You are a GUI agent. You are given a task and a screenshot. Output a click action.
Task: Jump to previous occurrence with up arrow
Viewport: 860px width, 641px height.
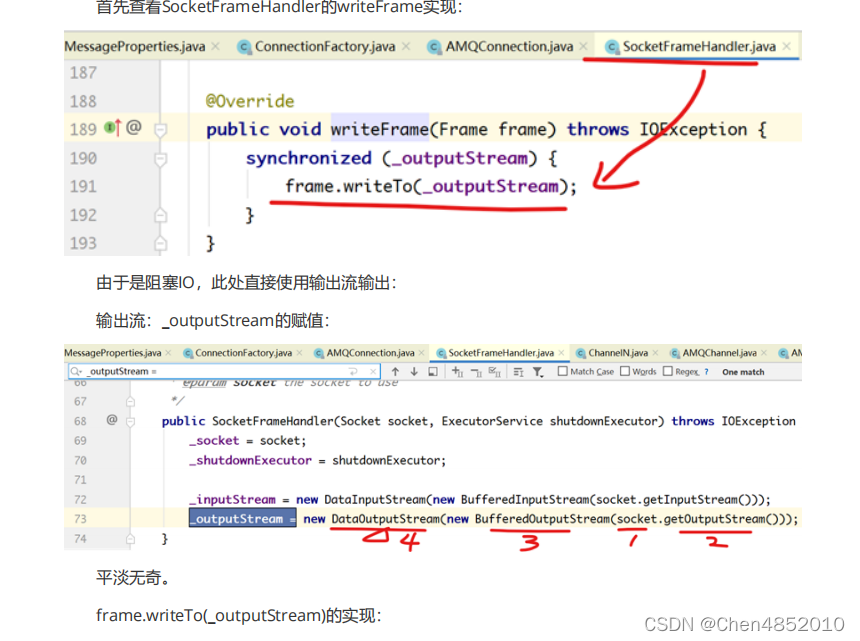tap(395, 372)
